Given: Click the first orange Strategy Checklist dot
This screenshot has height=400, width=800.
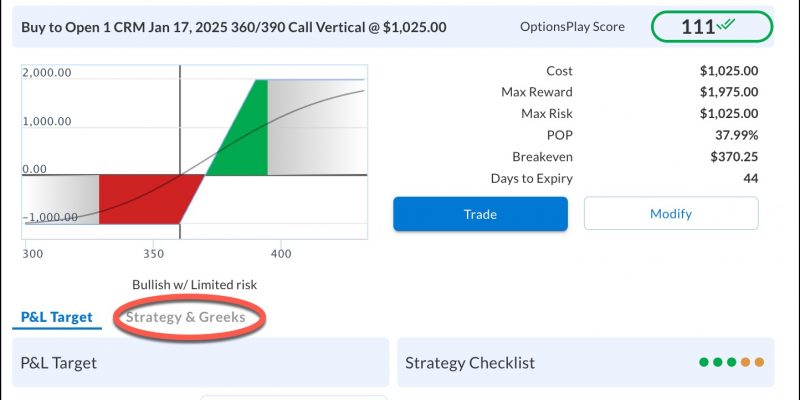Looking at the screenshot, I should pyautogui.click(x=745, y=362).
